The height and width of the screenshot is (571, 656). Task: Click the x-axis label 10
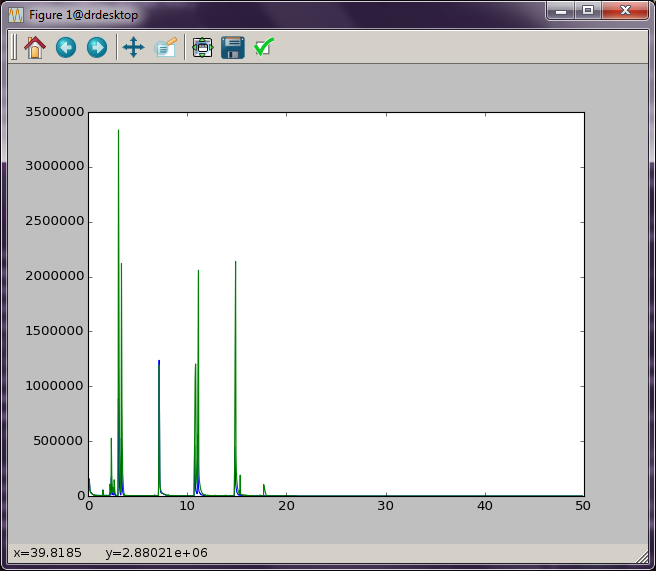point(187,506)
